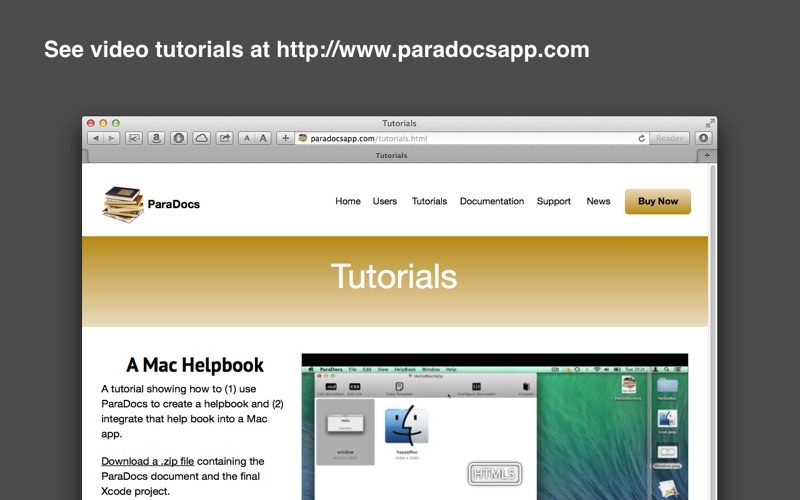Screen dimensions: 800x500
Task: Reload the page with the refresh icon
Action: pyautogui.click(x=641, y=138)
